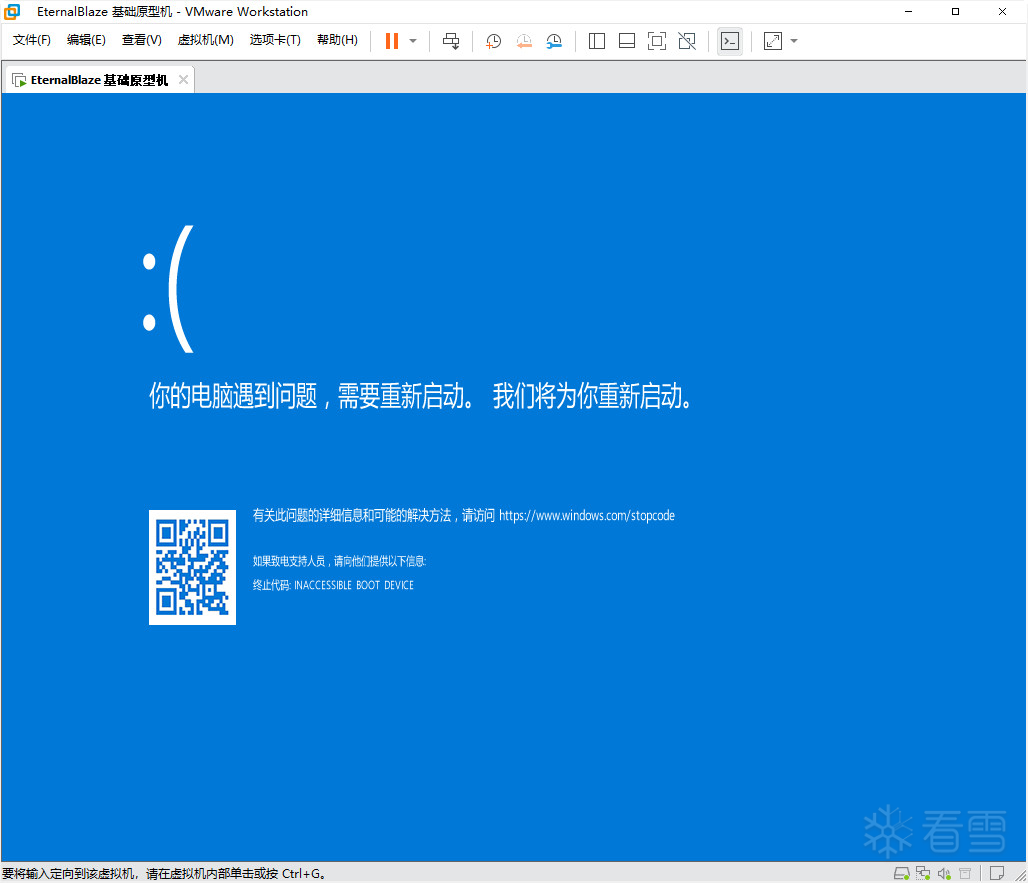Viewport: 1028px width, 883px height.
Task: Open the 编辑(E) menu
Action: click(x=86, y=40)
